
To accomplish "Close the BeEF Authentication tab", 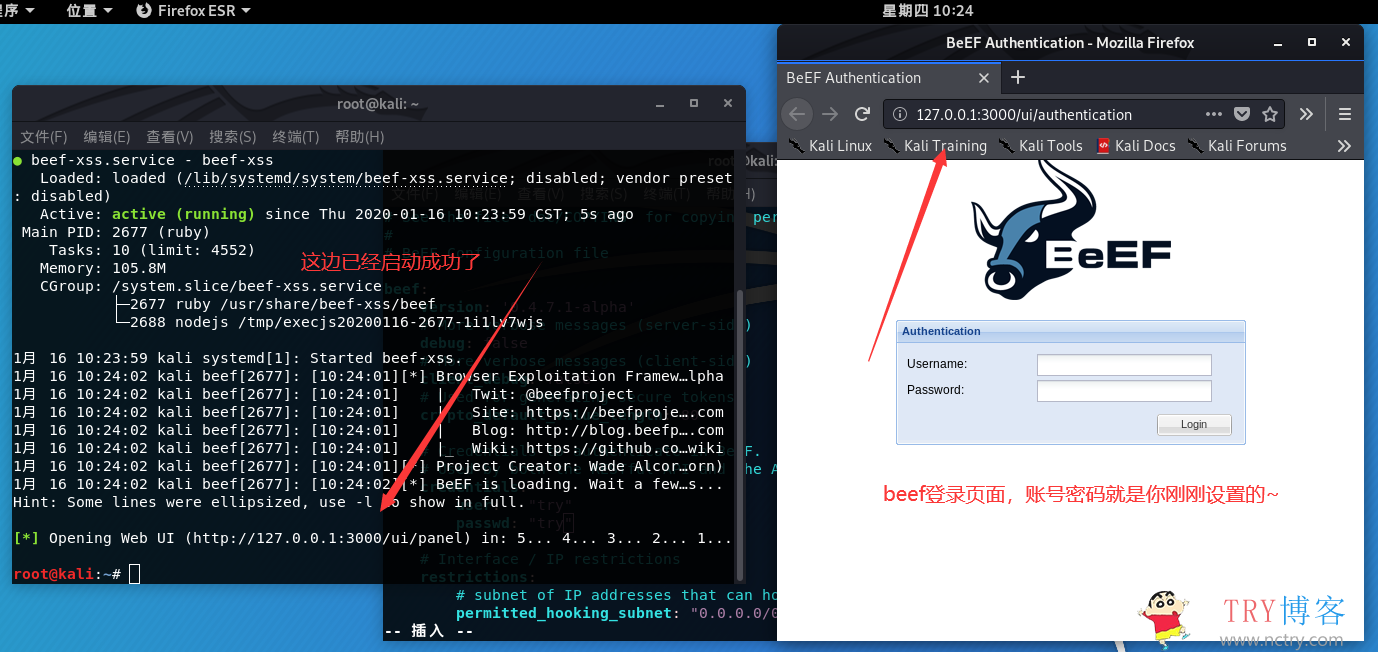I will 984,78.
